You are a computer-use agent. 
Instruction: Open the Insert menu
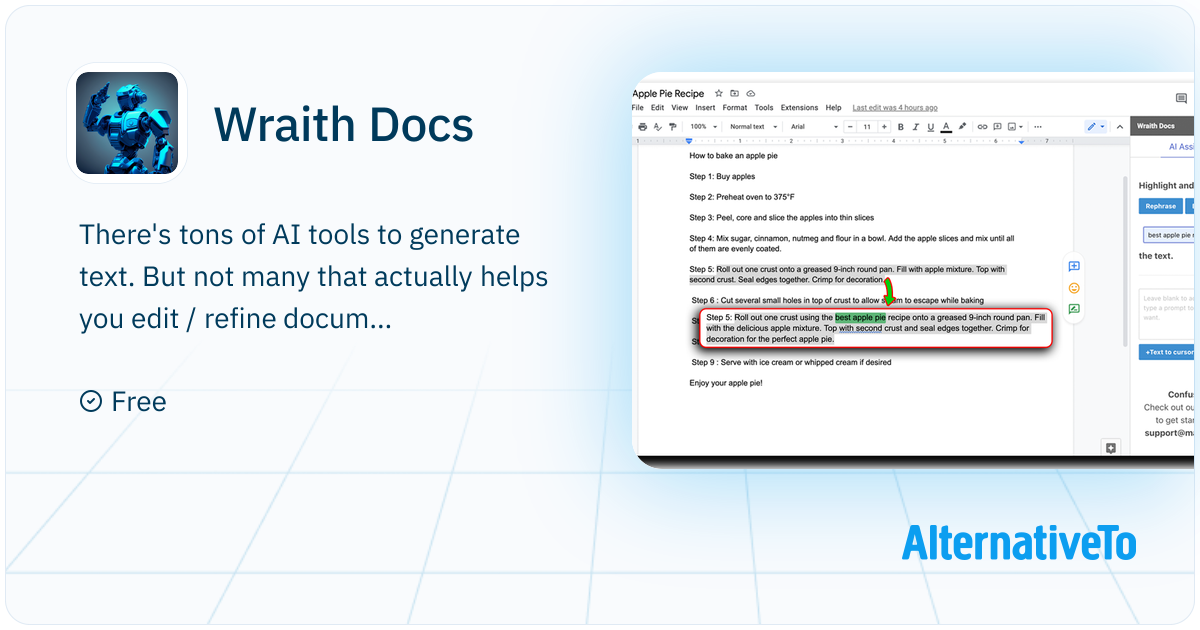point(705,108)
